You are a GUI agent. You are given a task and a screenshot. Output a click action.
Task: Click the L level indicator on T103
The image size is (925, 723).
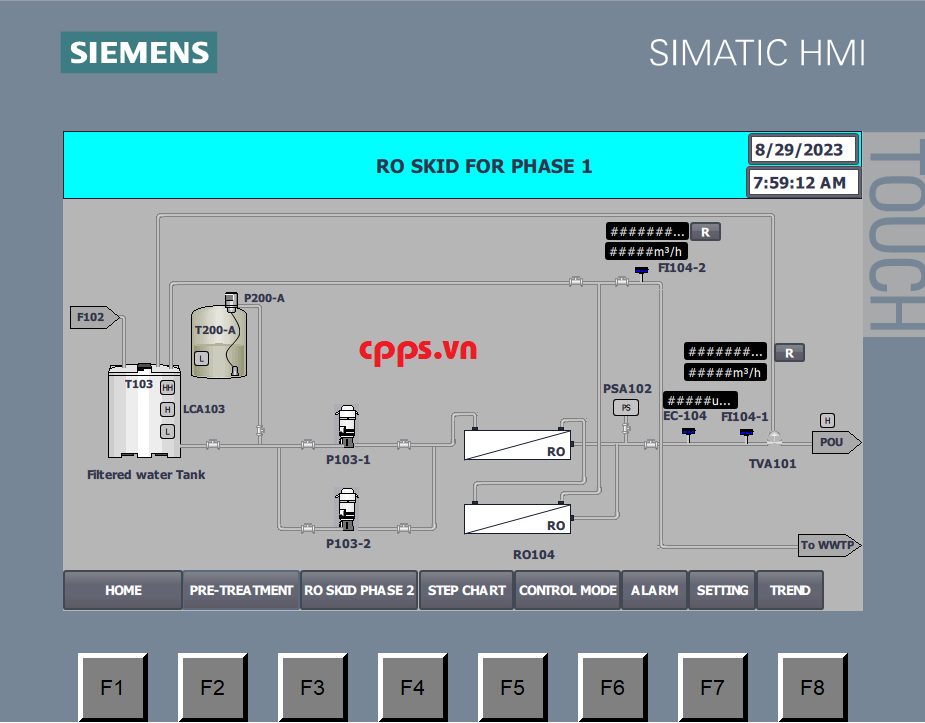click(167, 431)
